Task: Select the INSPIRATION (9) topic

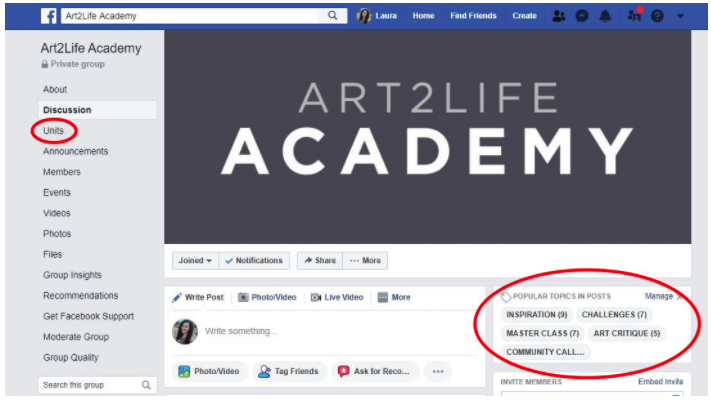Action: 536,315
